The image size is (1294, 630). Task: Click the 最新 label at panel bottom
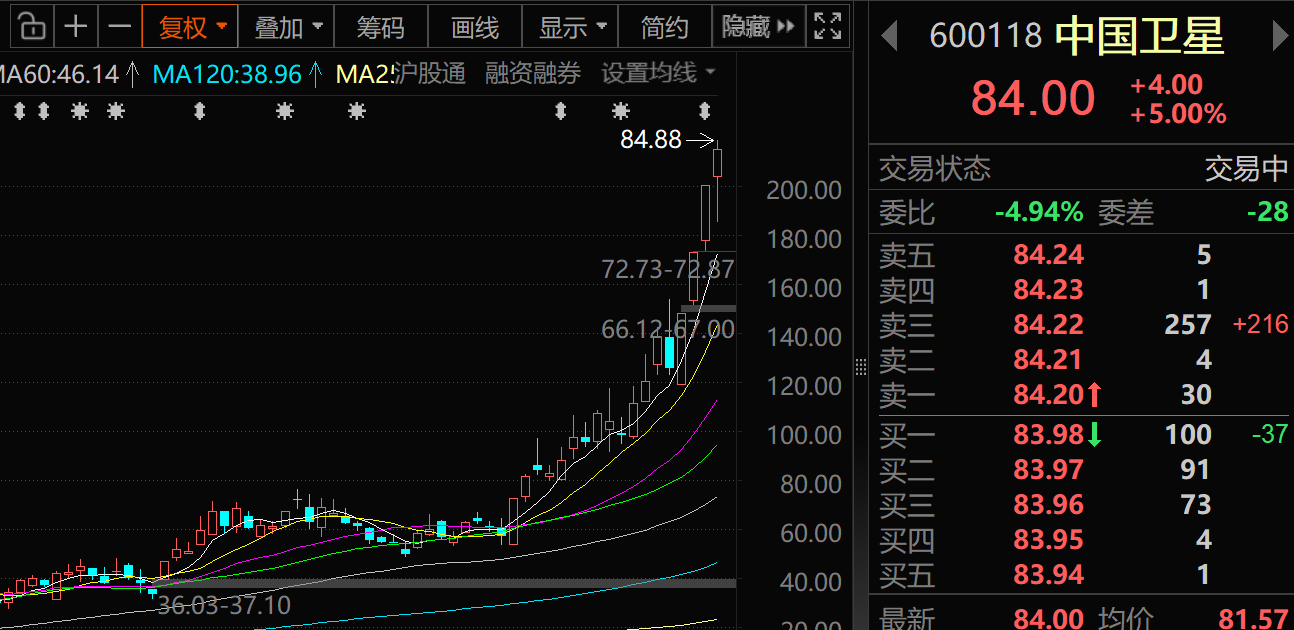point(907,620)
